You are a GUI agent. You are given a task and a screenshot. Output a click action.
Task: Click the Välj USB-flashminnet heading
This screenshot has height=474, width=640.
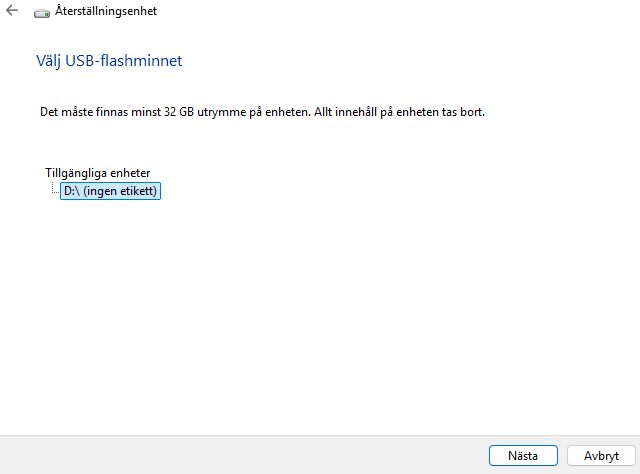tap(109, 61)
